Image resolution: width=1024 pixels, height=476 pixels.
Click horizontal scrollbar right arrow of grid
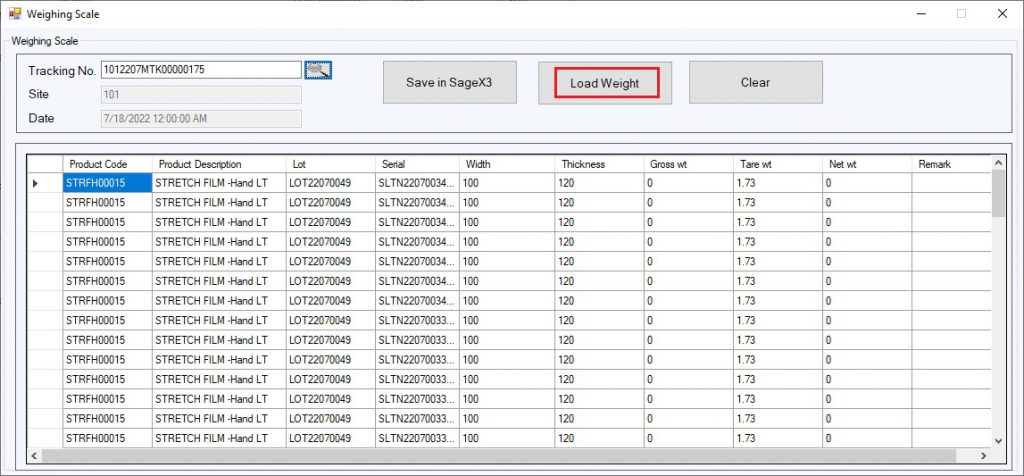click(x=984, y=455)
